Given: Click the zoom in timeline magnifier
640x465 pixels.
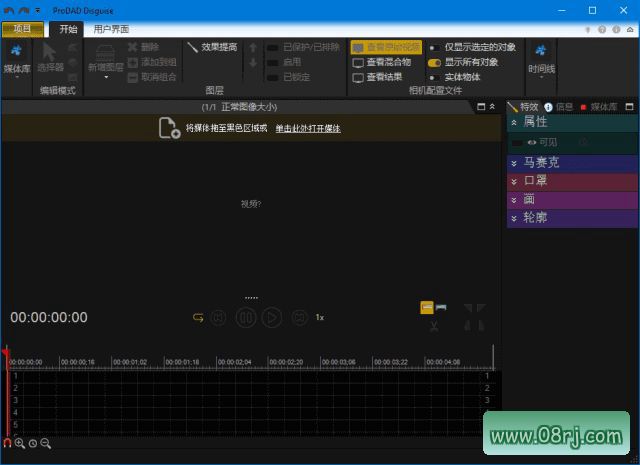Looking at the screenshot, I should click(19, 443).
